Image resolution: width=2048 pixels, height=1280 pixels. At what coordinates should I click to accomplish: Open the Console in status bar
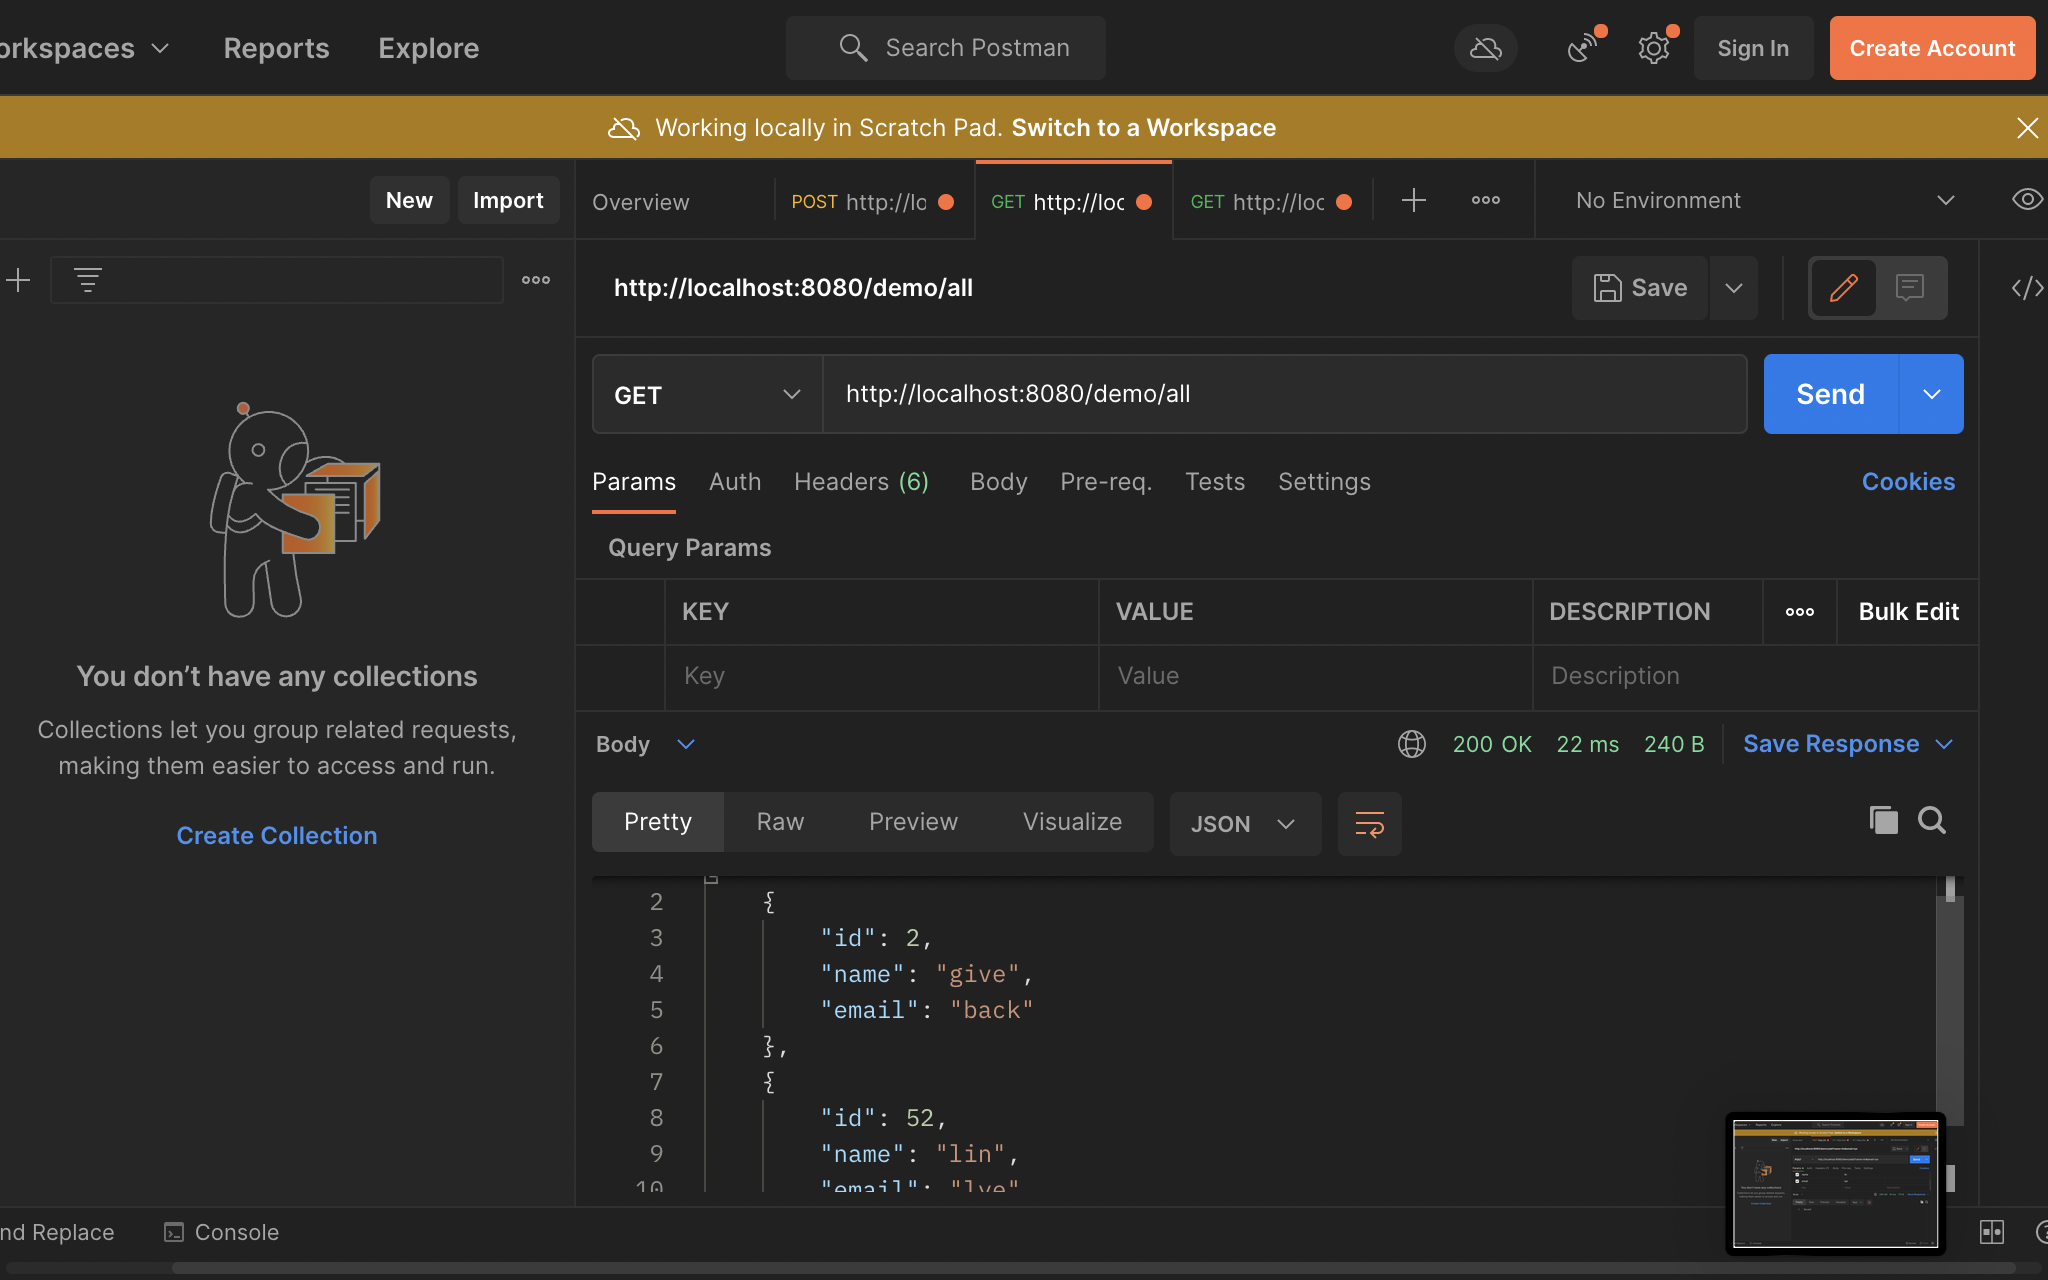click(221, 1232)
